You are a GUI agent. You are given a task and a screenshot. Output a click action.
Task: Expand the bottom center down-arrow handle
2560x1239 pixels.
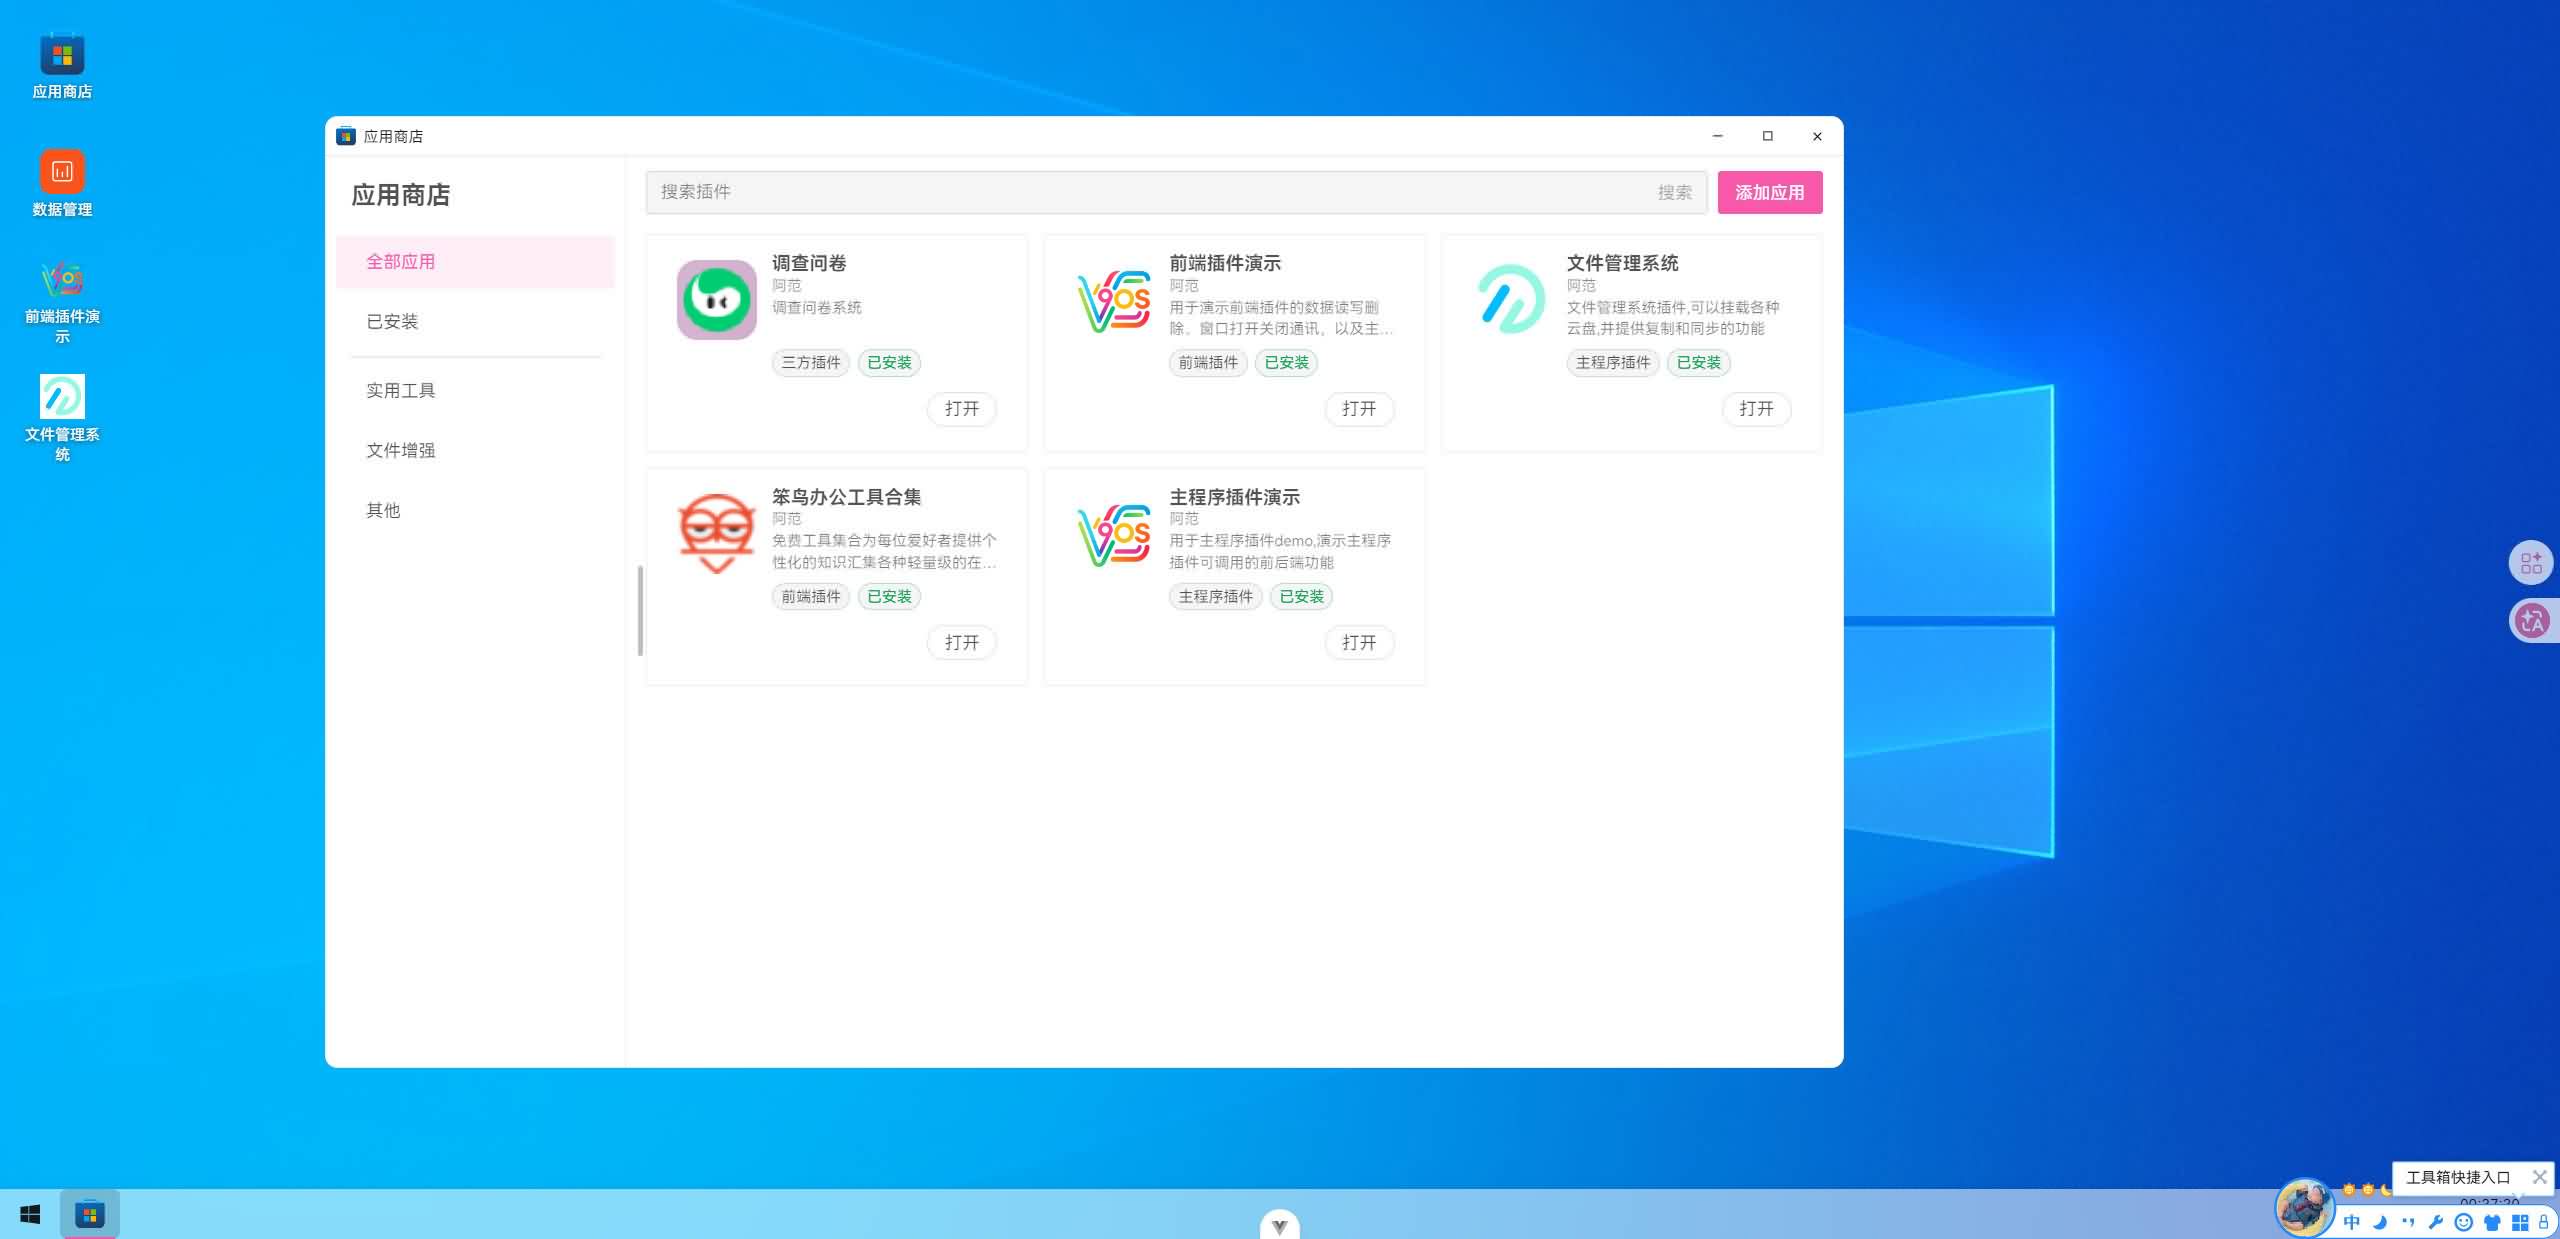[x=1279, y=1226]
